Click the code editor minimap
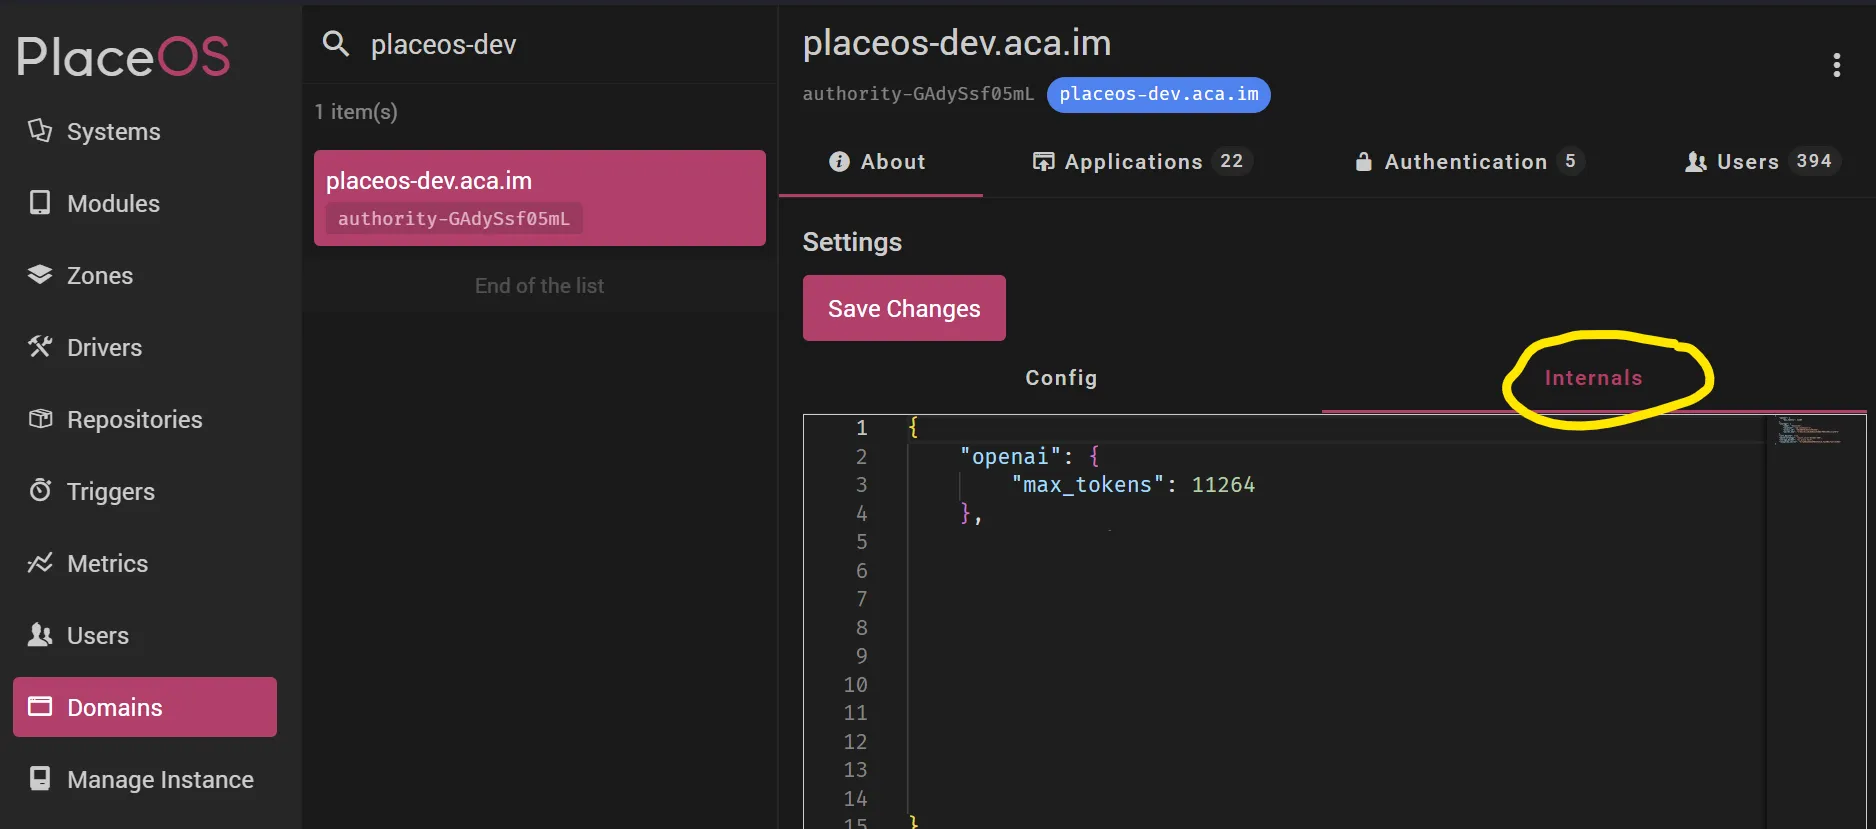Image resolution: width=1876 pixels, height=829 pixels. (x=1811, y=432)
